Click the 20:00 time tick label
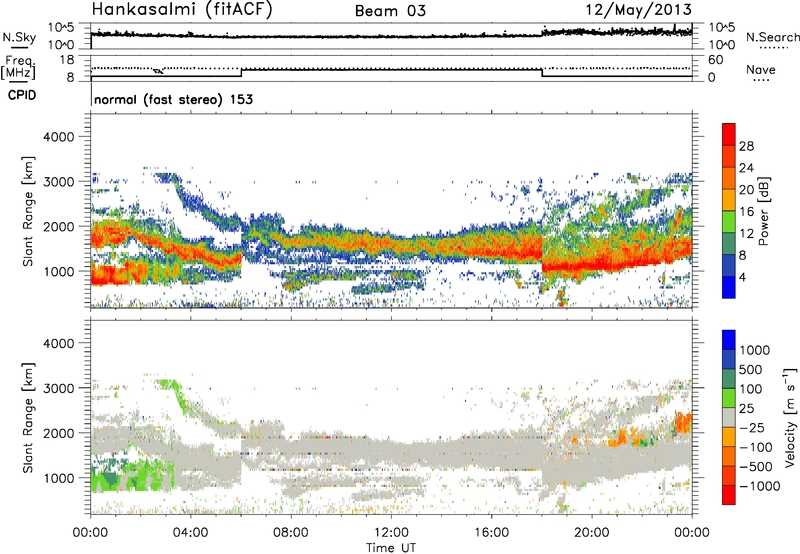 click(x=591, y=533)
